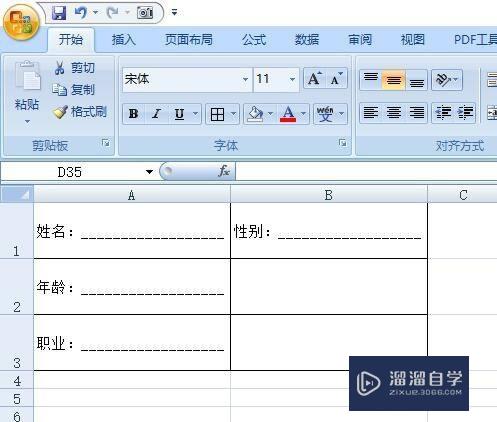Image resolution: width=497 pixels, height=422 pixels.
Task: Select the cell containing 年龄：
Action: coord(132,287)
